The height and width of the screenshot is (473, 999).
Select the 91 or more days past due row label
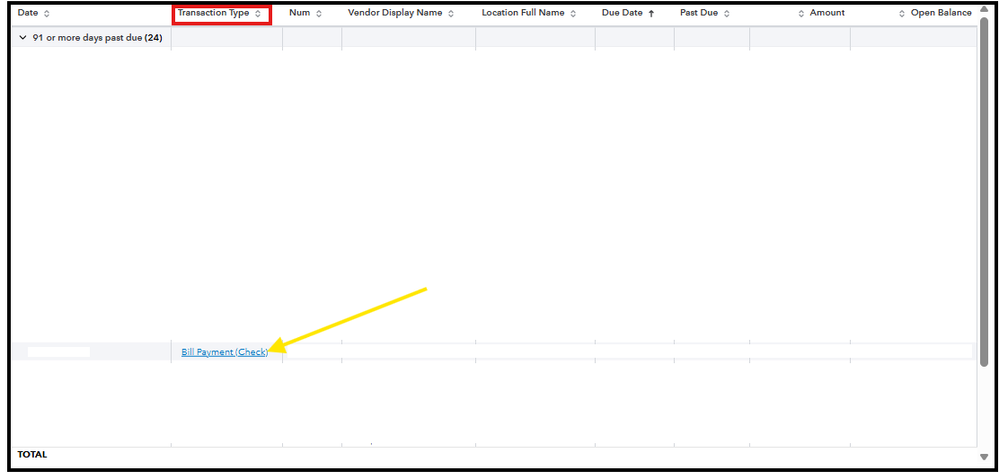97,38
